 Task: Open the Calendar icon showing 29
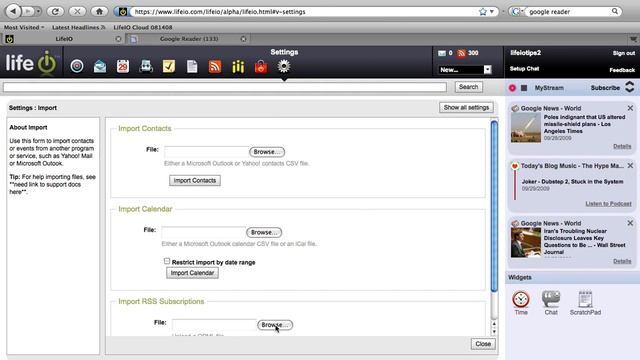(x=122, y=66)
